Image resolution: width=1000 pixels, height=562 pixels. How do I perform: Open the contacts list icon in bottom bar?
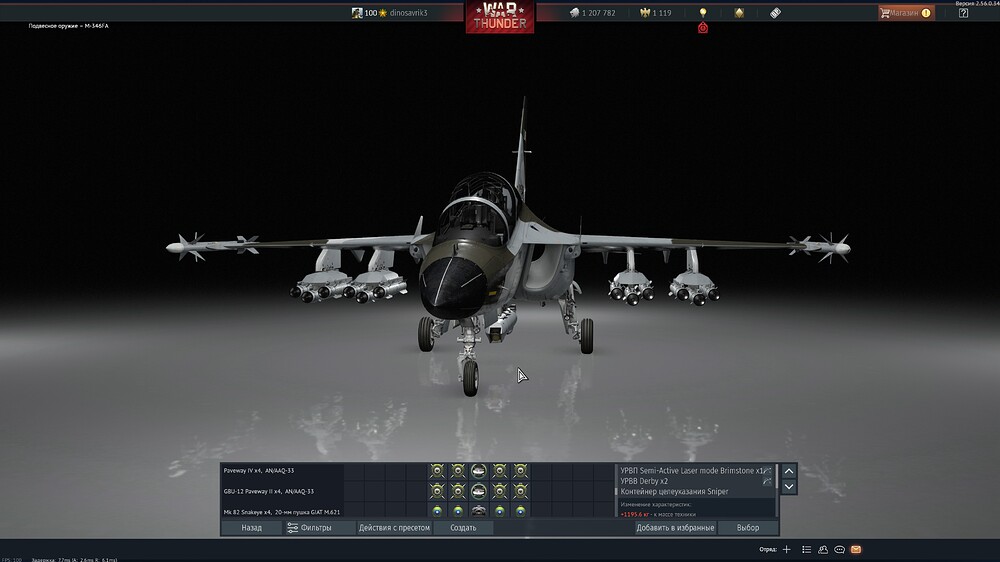(806, 549)
